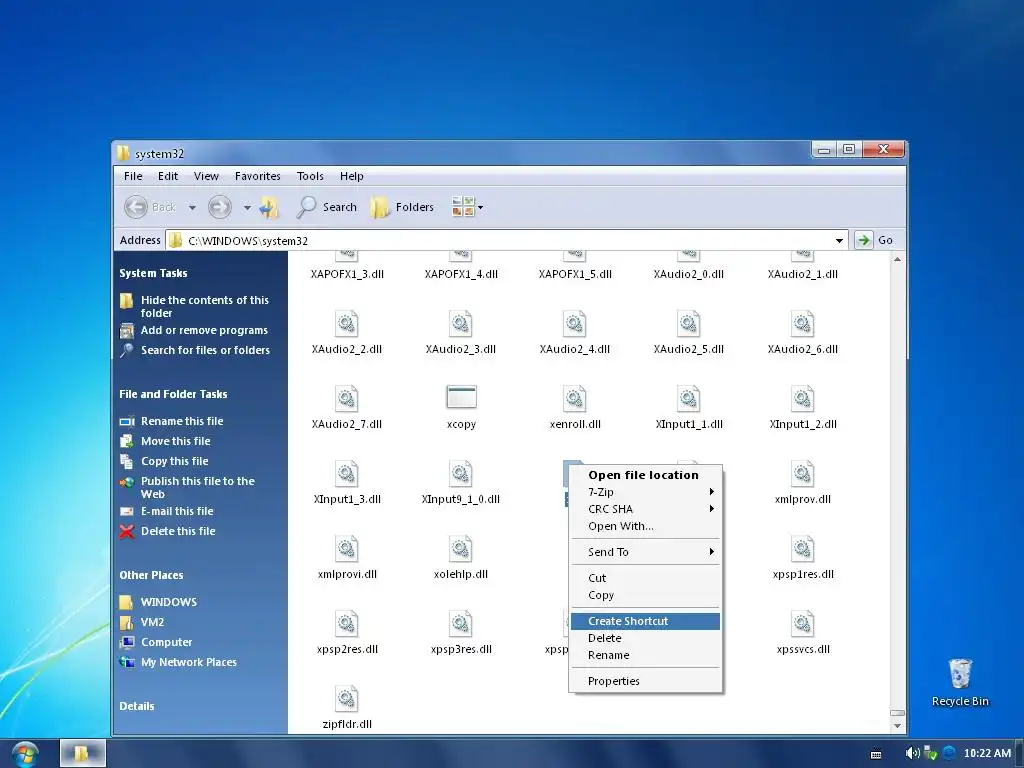This screenshot has height=768, width=1024.
Task: Select the xolehlp.dll file icon
Action: coord(460,549)
